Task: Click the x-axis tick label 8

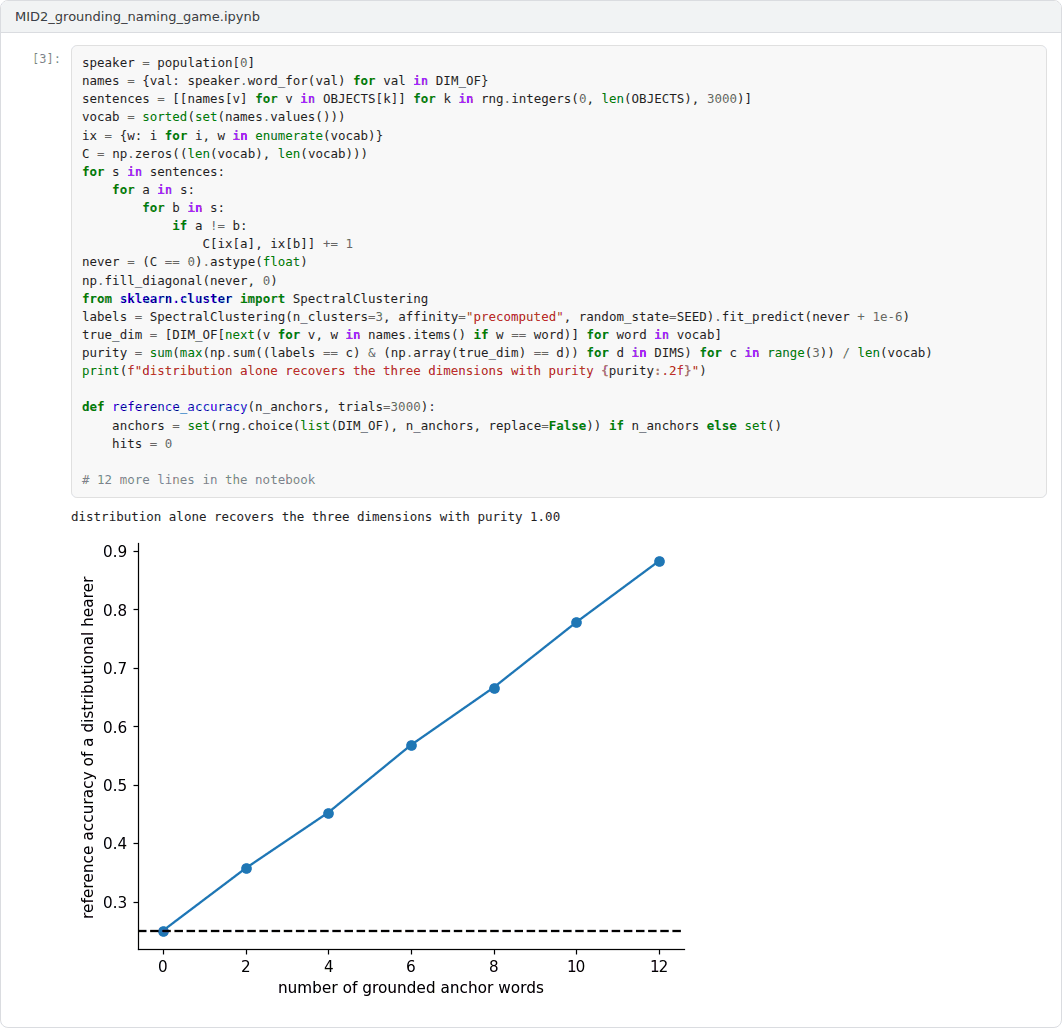Action: tap(494, 966)
